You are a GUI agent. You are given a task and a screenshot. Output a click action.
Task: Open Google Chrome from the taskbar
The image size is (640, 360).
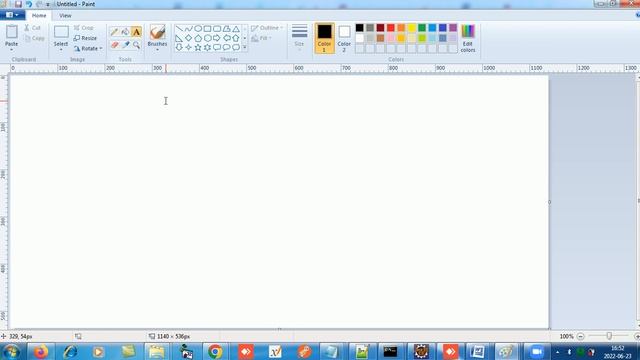click(215, 351)
